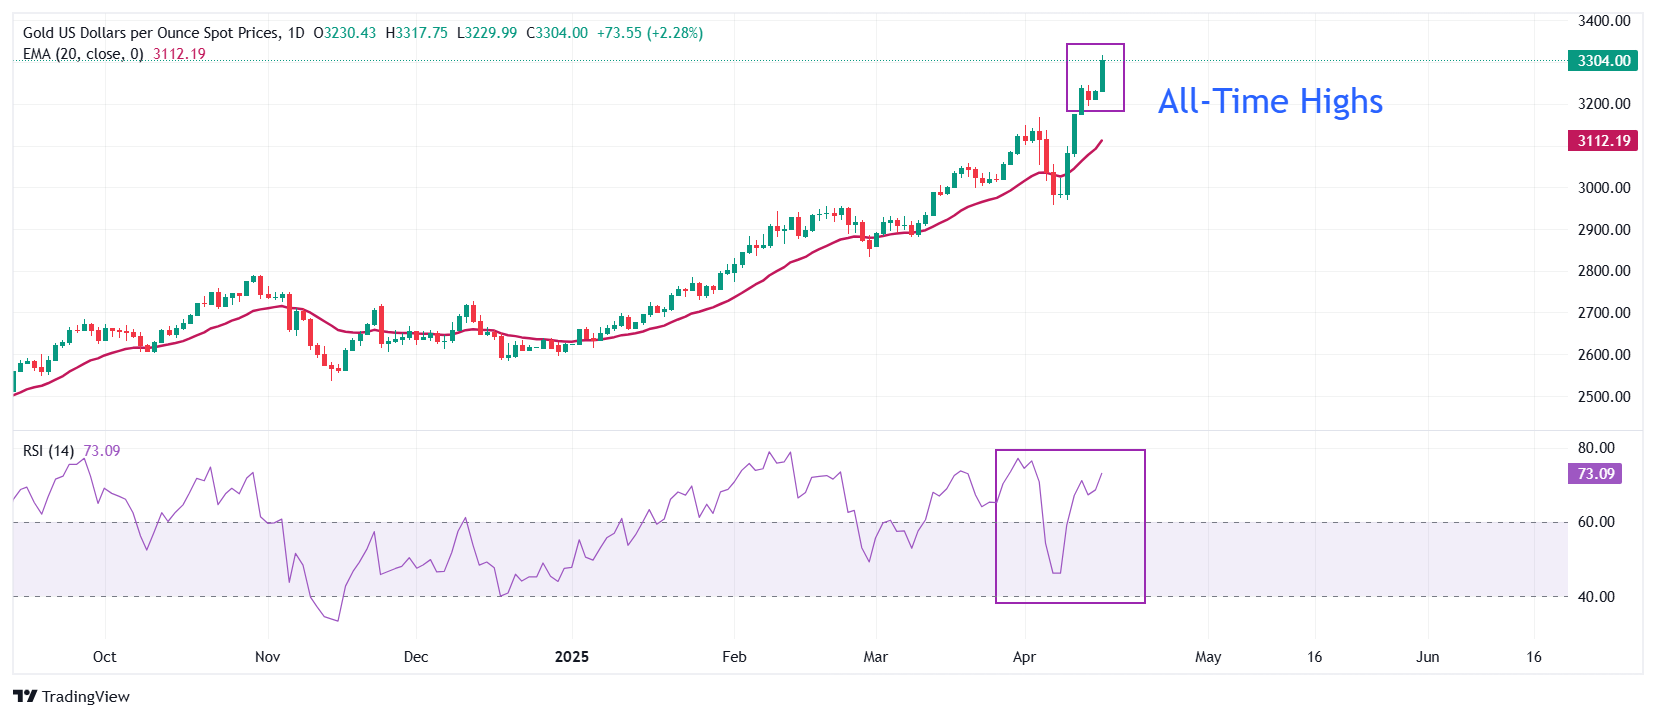Click the Nov label on the time axis
Viewport: 1656px width, 718px height.
coord(267,657)
